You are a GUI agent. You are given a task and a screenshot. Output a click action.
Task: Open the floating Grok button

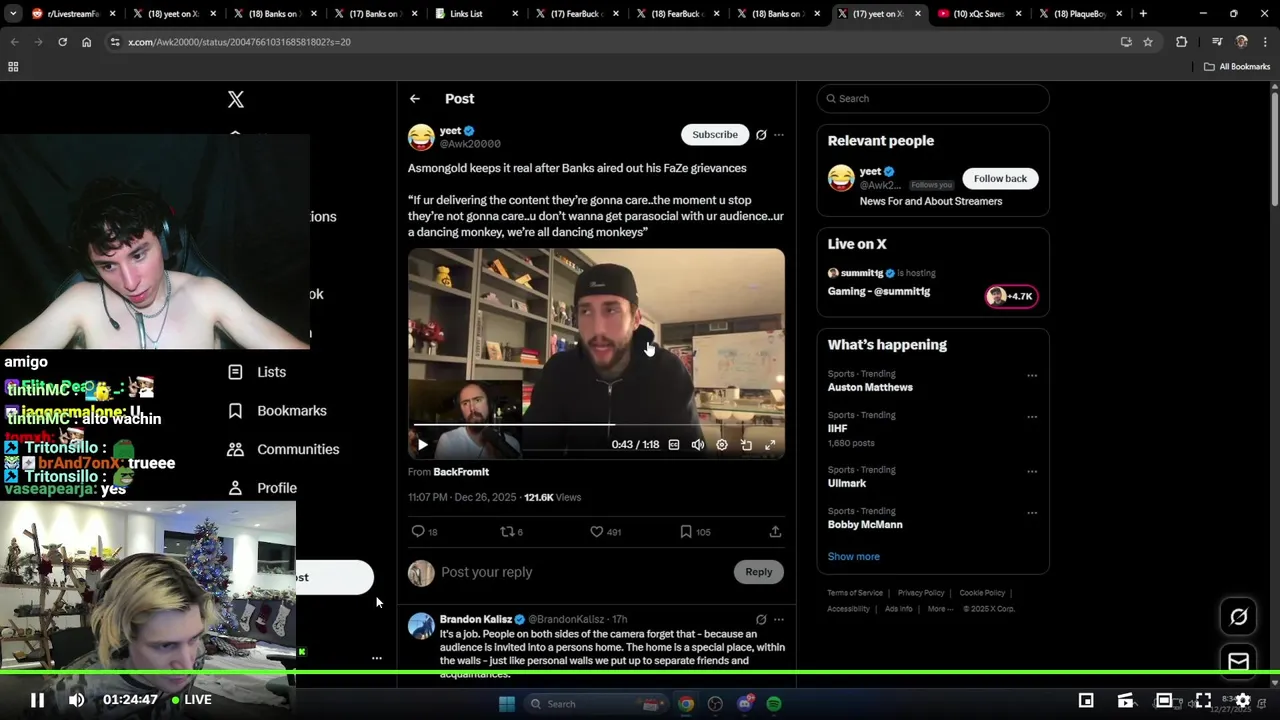coord(1239,617)
